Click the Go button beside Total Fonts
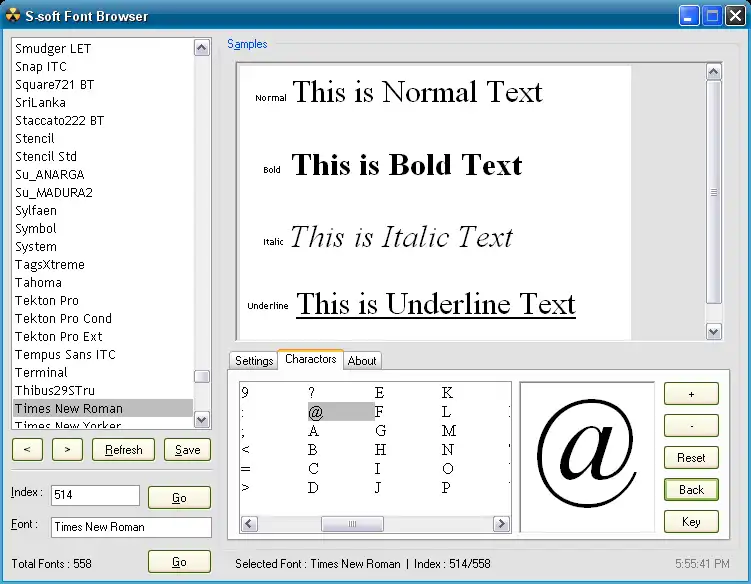751x584 pixels. 179,561
